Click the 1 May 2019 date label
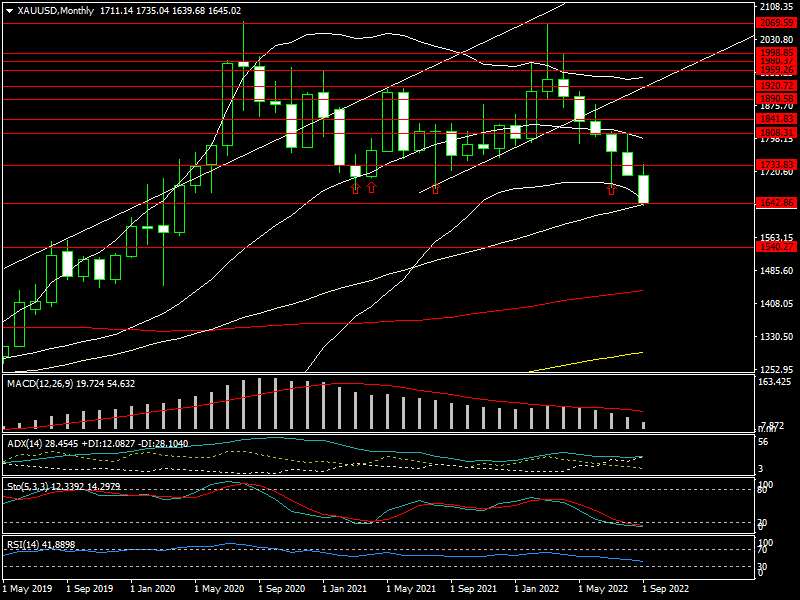Viewport: 800px width, 600px height. (29, 590)
